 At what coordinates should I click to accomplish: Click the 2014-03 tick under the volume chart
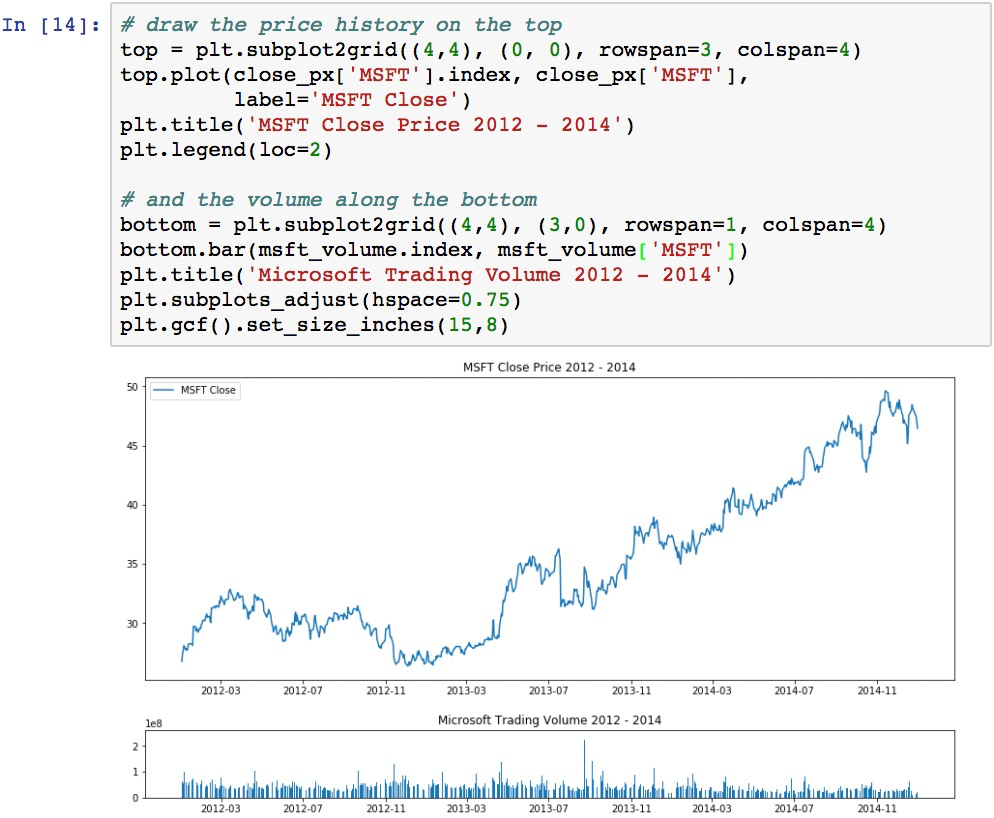click(711, 808)
